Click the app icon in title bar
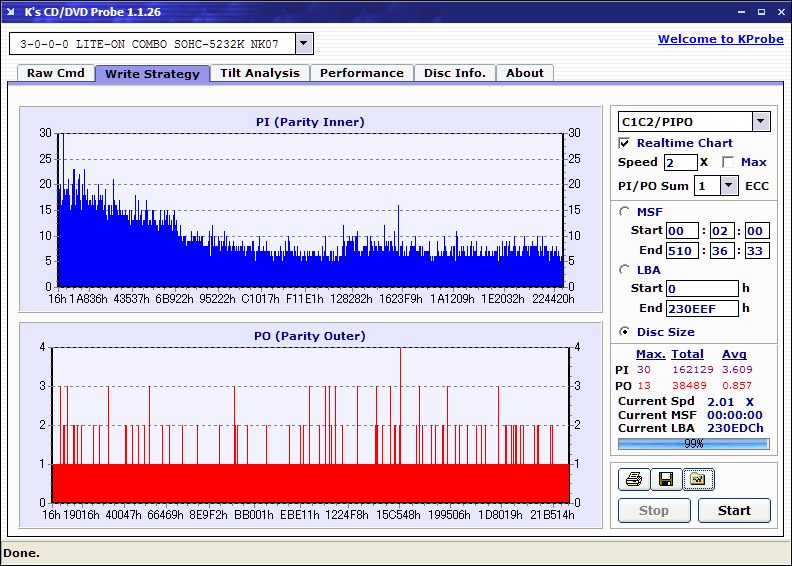The height and width of the screenshot is (566, 792). [12, 12]
